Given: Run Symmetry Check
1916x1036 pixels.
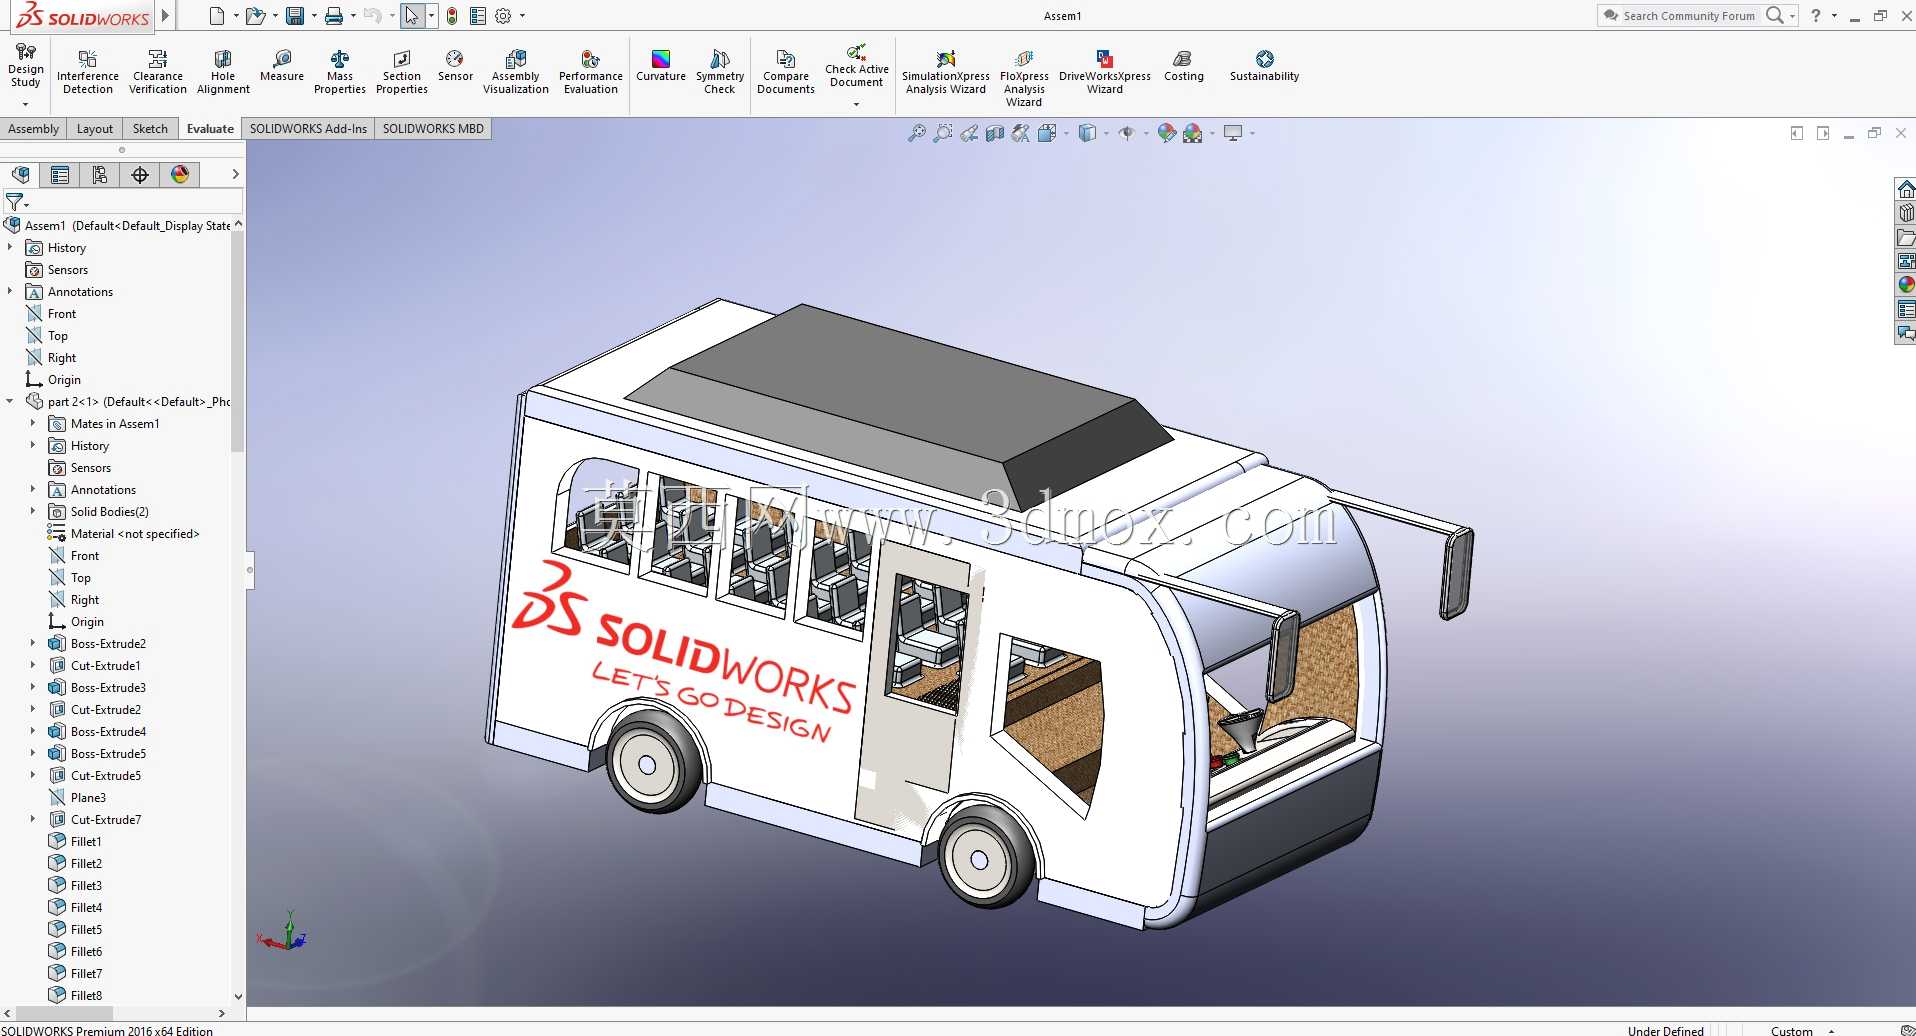Looking at the screenshot, I should [x=720, y=72].
